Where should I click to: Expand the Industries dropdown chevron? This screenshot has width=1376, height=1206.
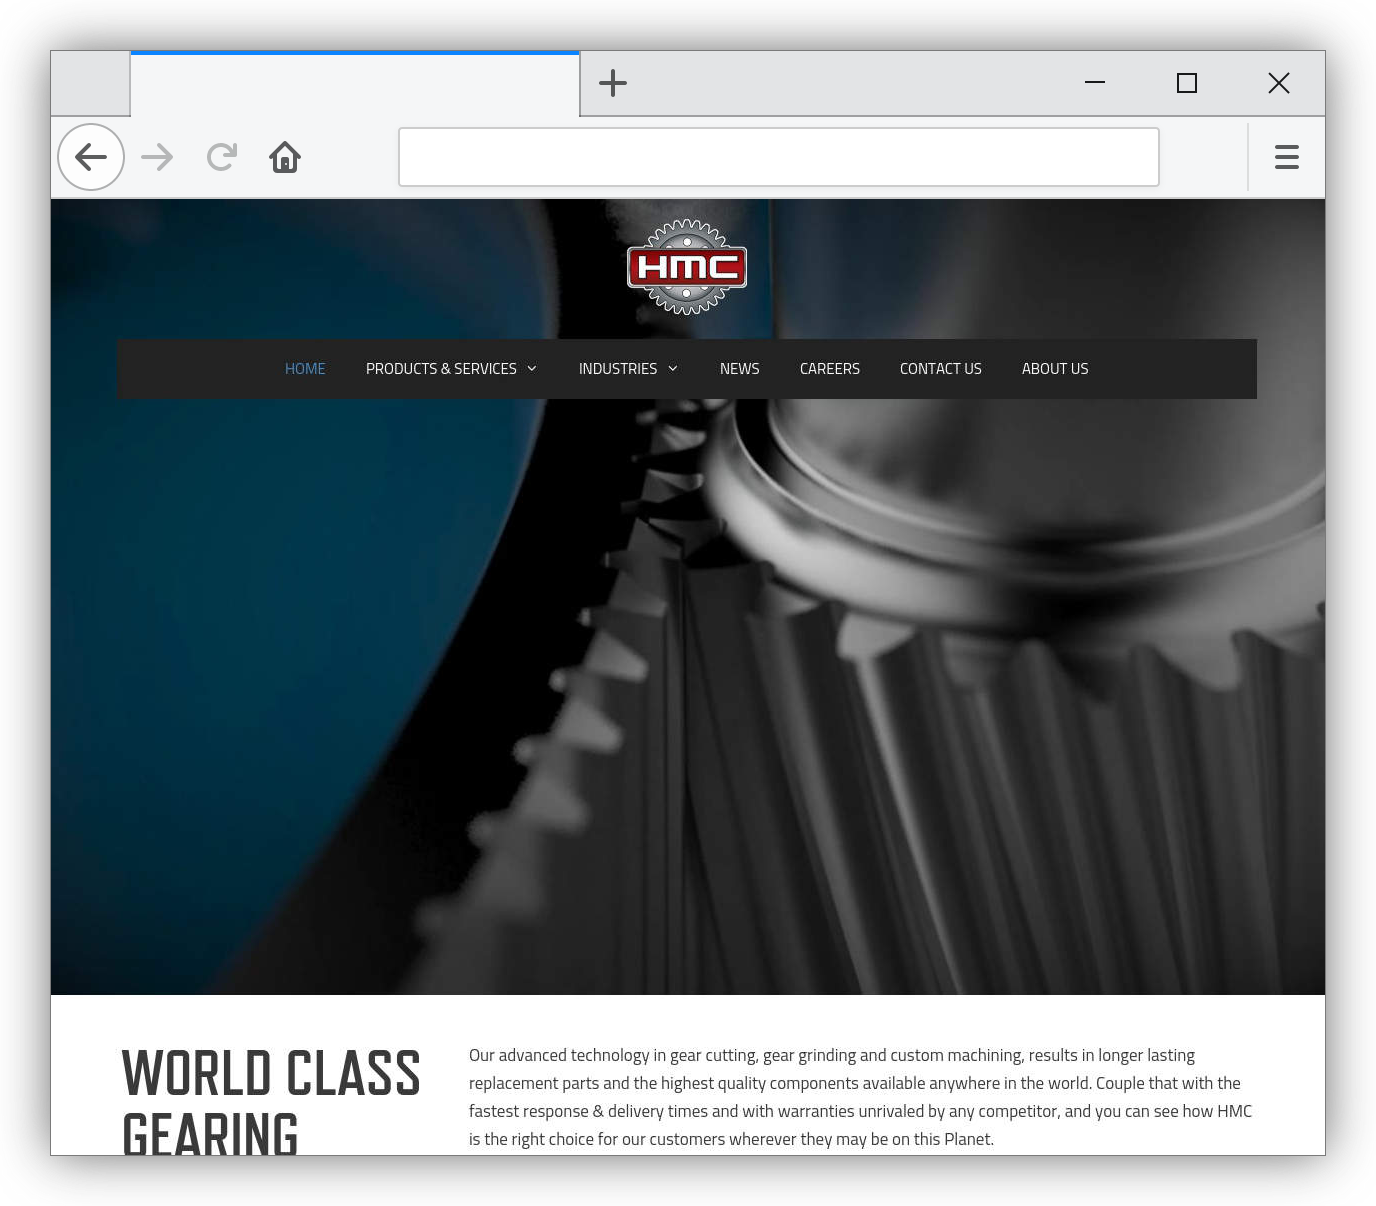673,369
